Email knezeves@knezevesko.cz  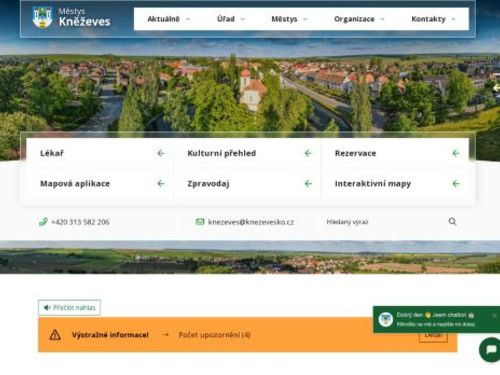tap(251, 222)
